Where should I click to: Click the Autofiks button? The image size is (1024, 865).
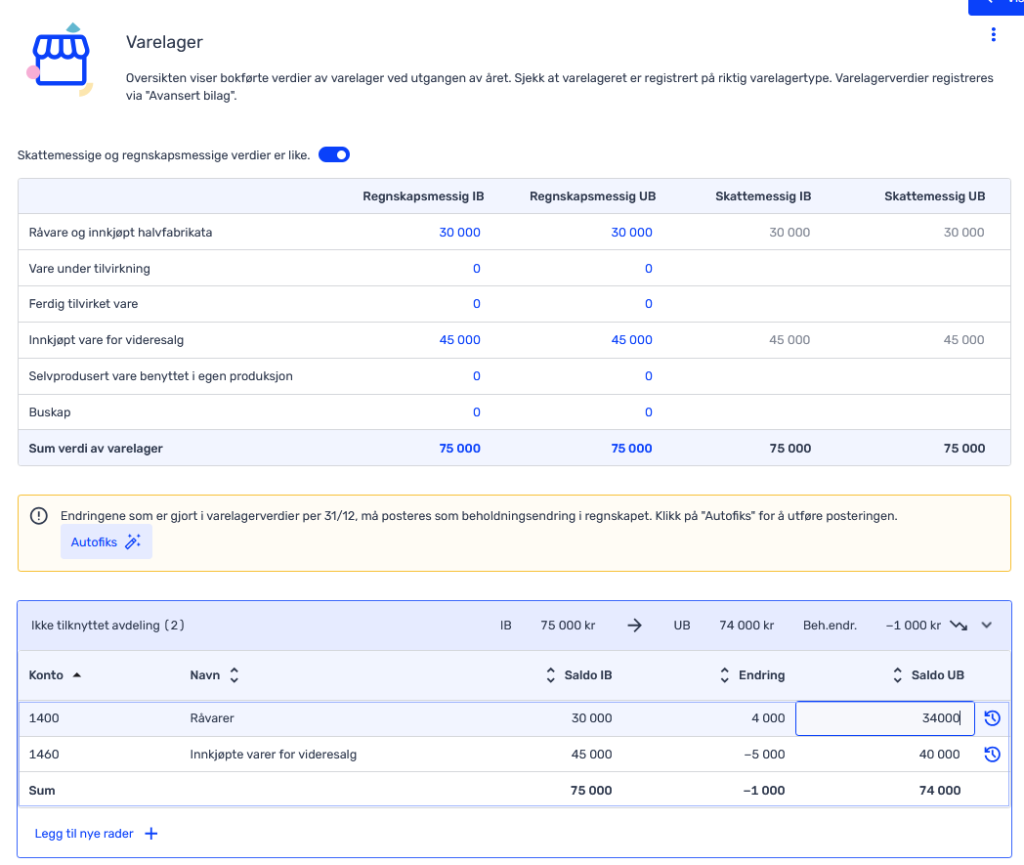(x=106, y=542)
